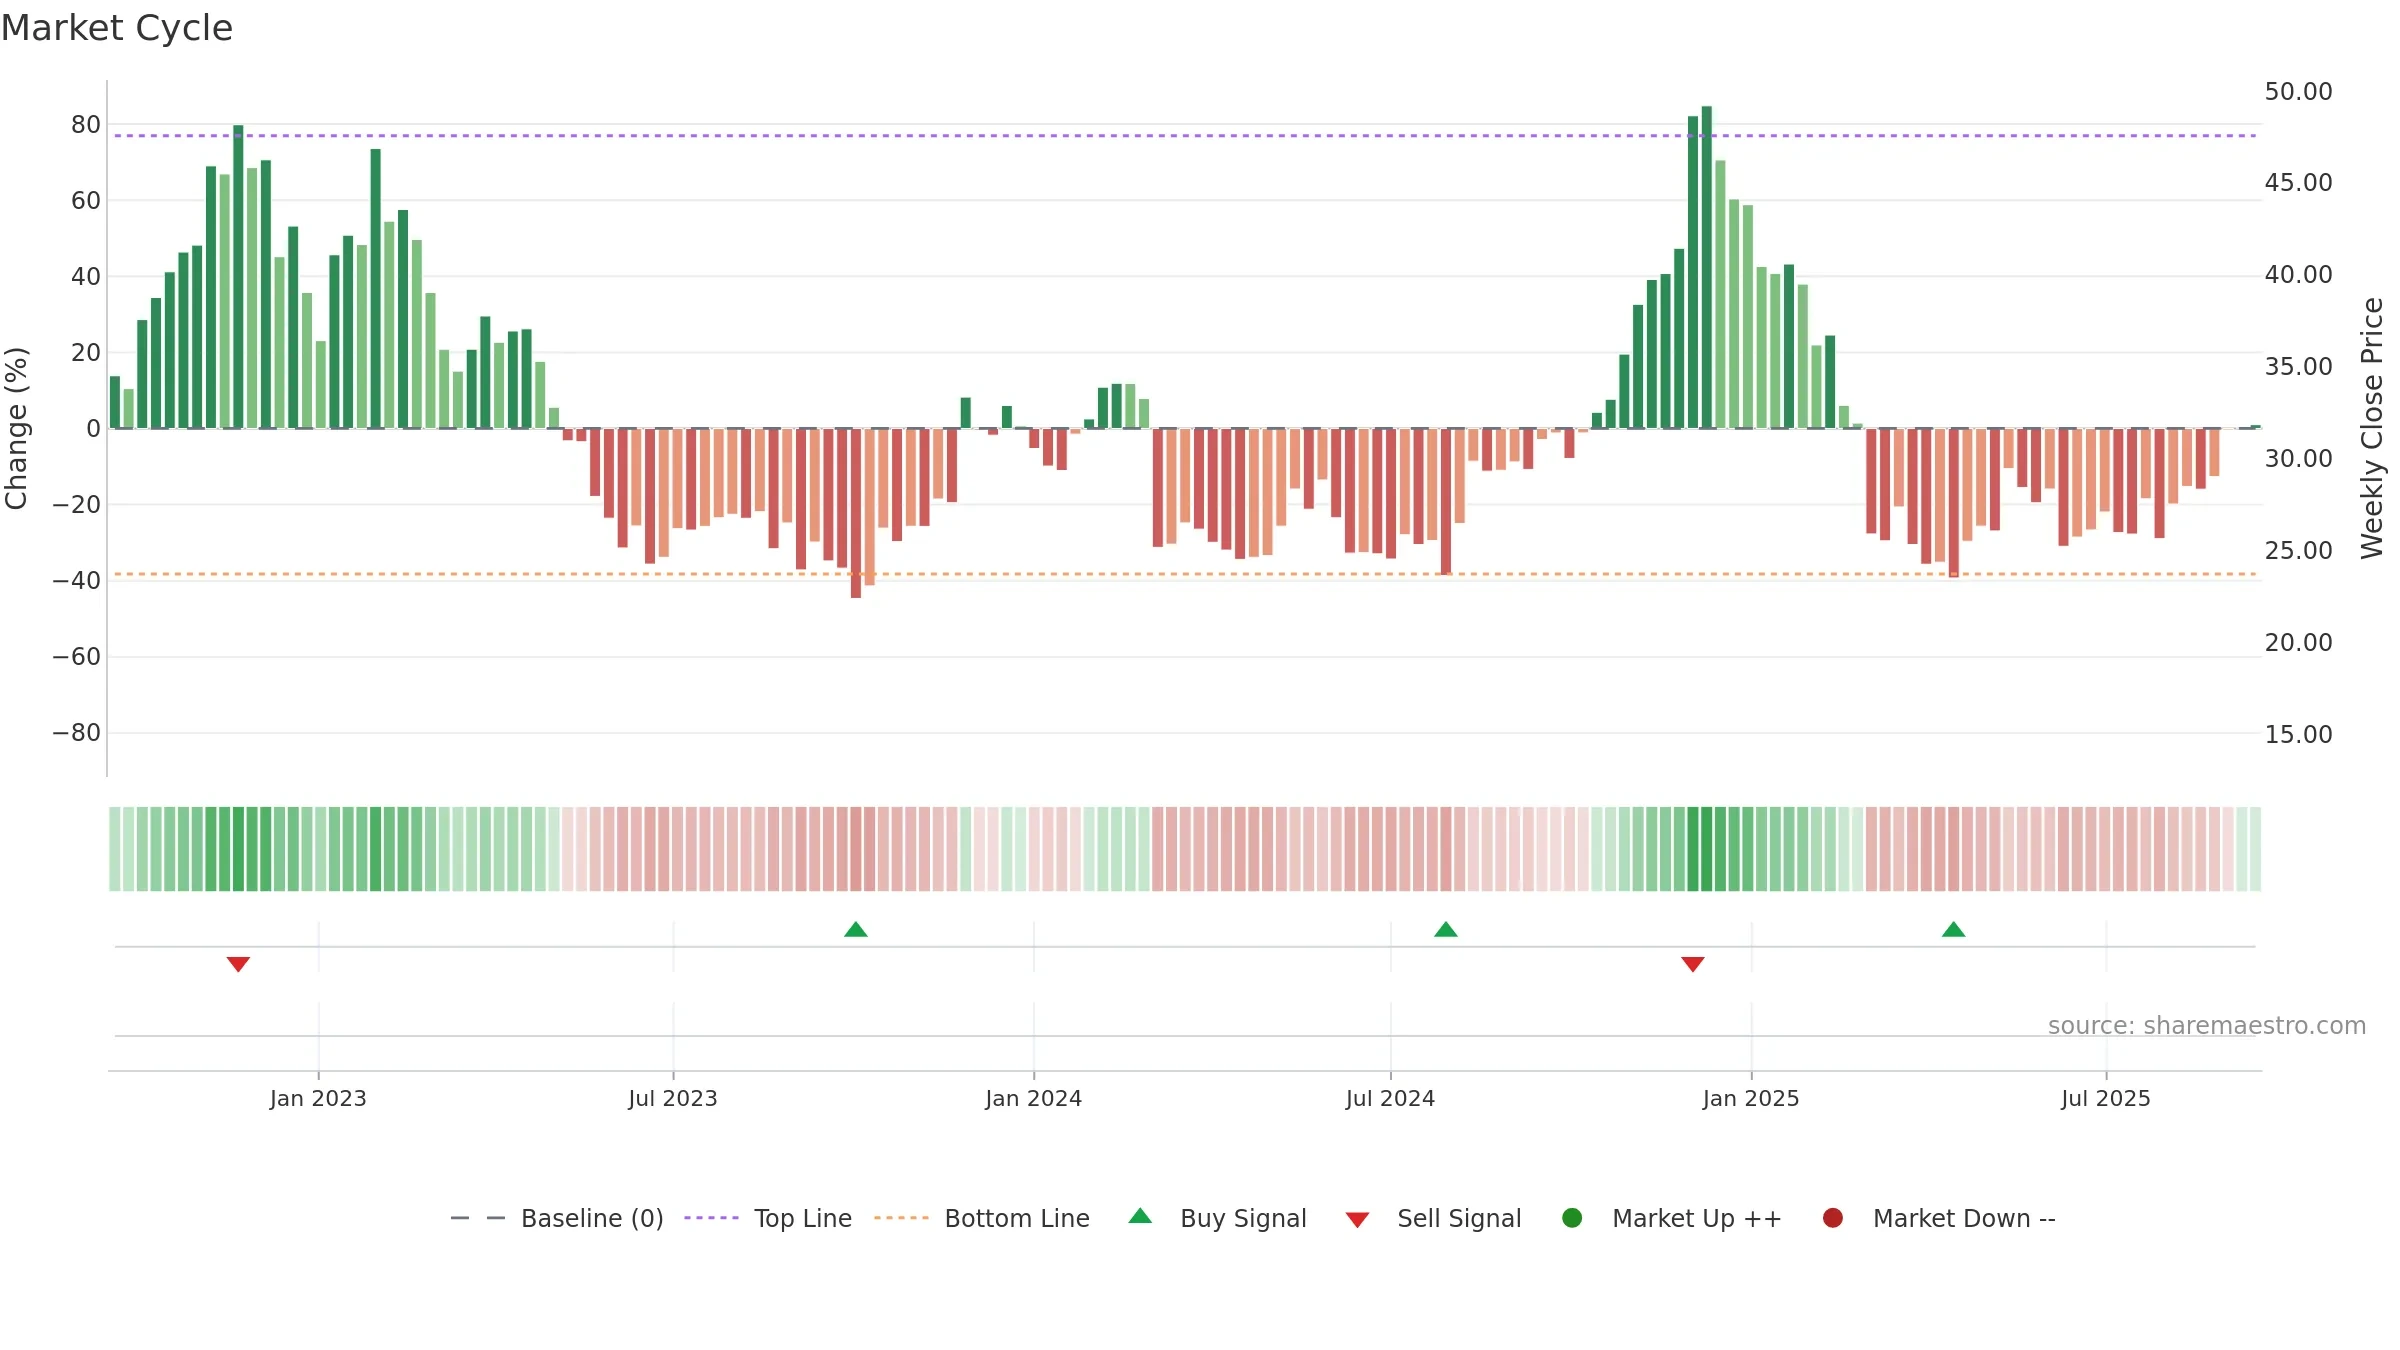Image resolution: width=2400 pixels, height=1350 pixels.
Task: Toggle the Market Down -- legend label
Action: (x=1964, y=1218)
